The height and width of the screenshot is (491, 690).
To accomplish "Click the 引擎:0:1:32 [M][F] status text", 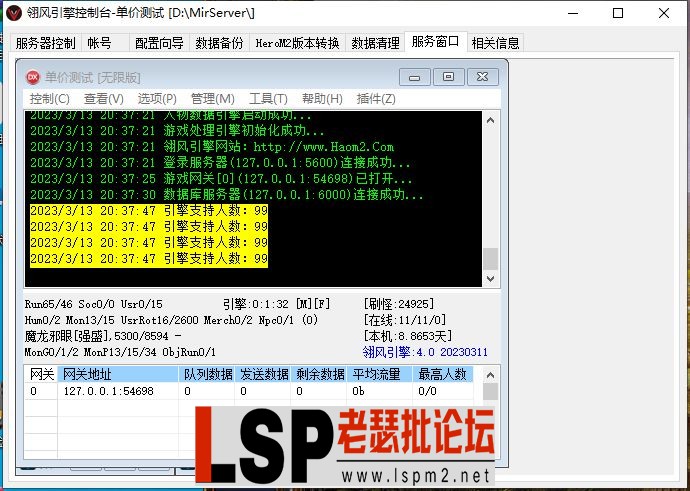I will coord(276,304).
